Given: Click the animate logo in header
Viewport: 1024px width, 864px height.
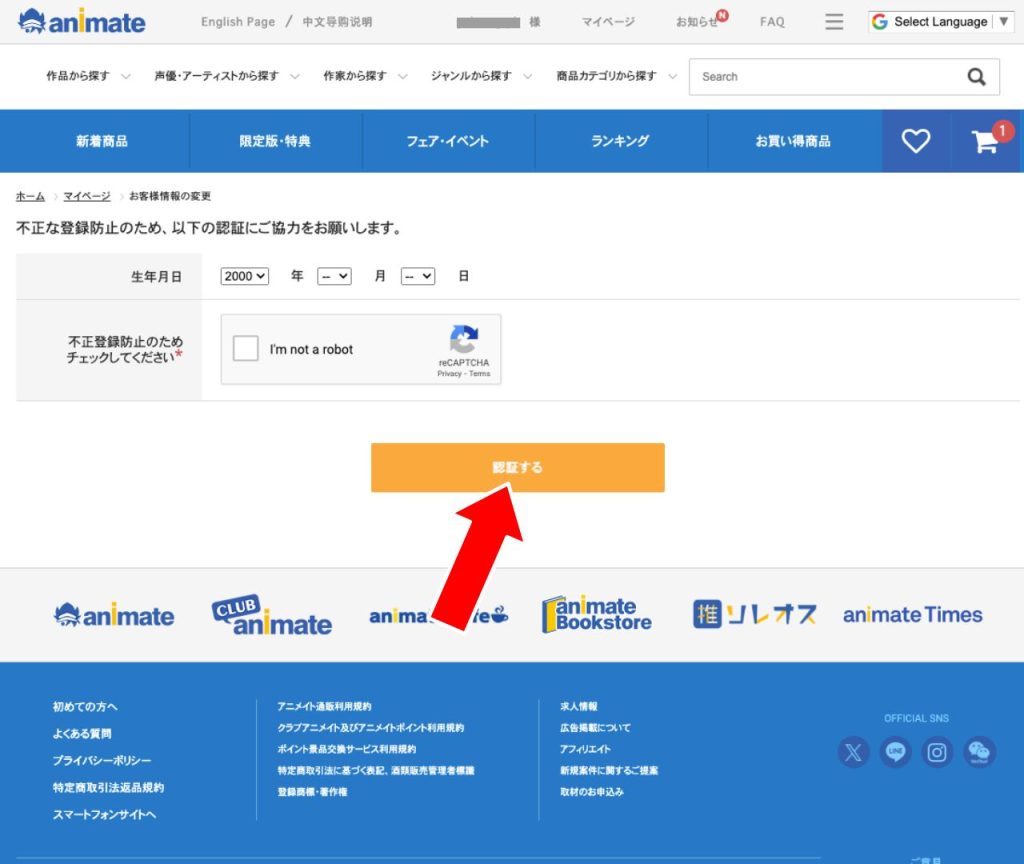Looking at the screenshot, I should [x=82, y=22].
